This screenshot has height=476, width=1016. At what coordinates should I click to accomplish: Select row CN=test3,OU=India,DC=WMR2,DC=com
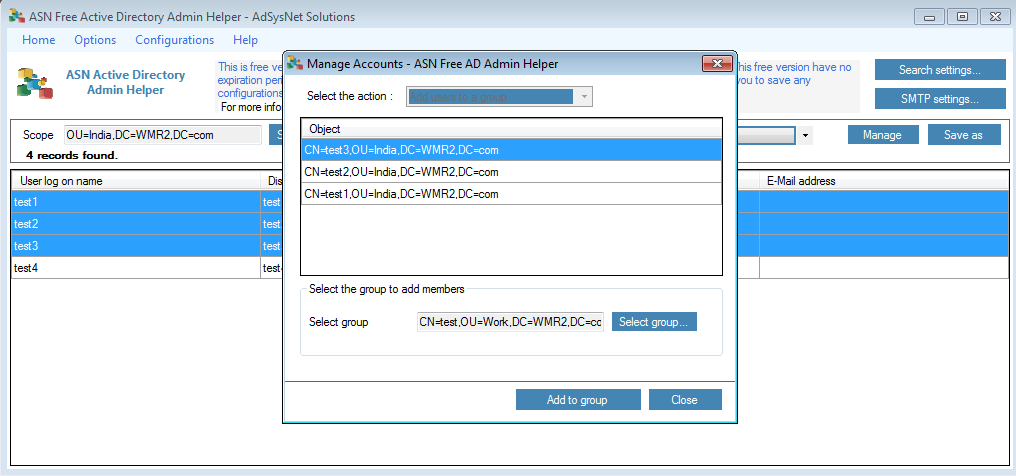click(x=511, y=150)
